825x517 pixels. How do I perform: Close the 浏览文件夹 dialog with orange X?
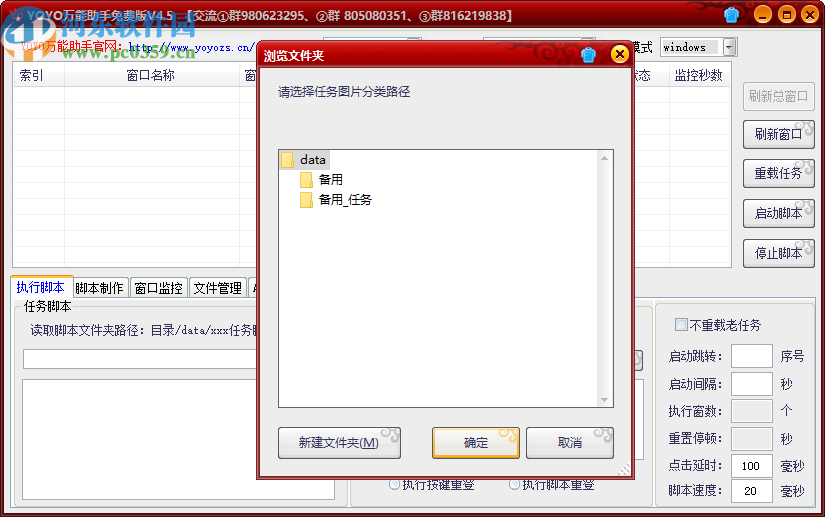(620, 54)
